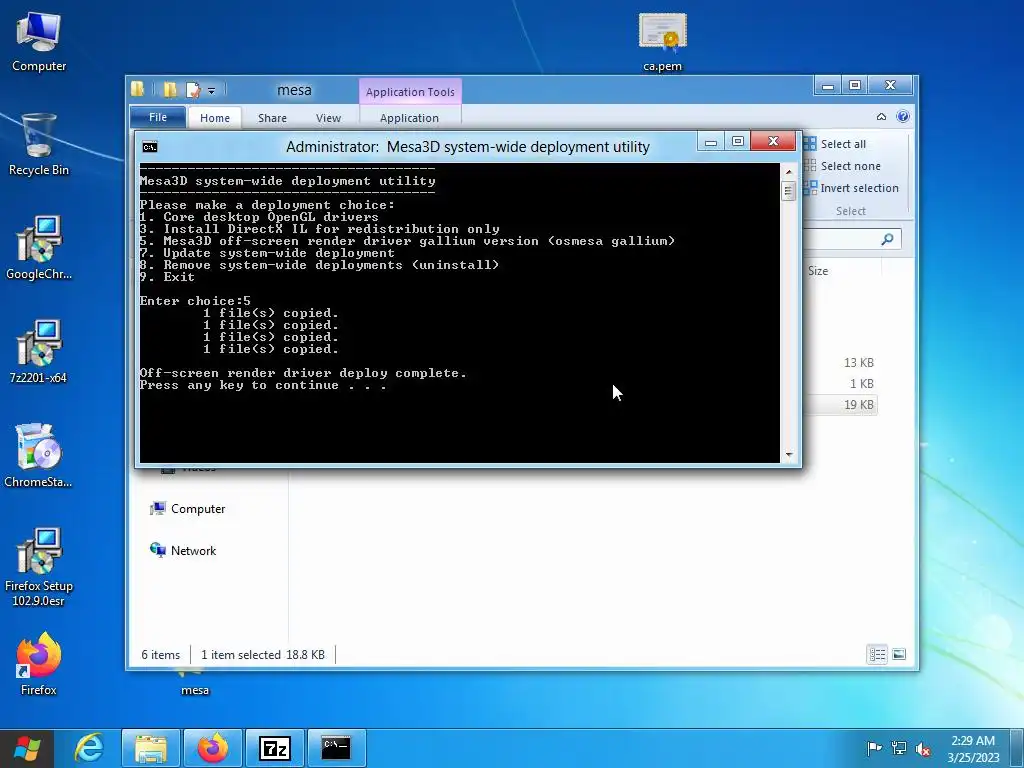This screenshot has height=768, width=1024.
Task: Minimize the Mesa3D deployment utility console
Action: 711,141
